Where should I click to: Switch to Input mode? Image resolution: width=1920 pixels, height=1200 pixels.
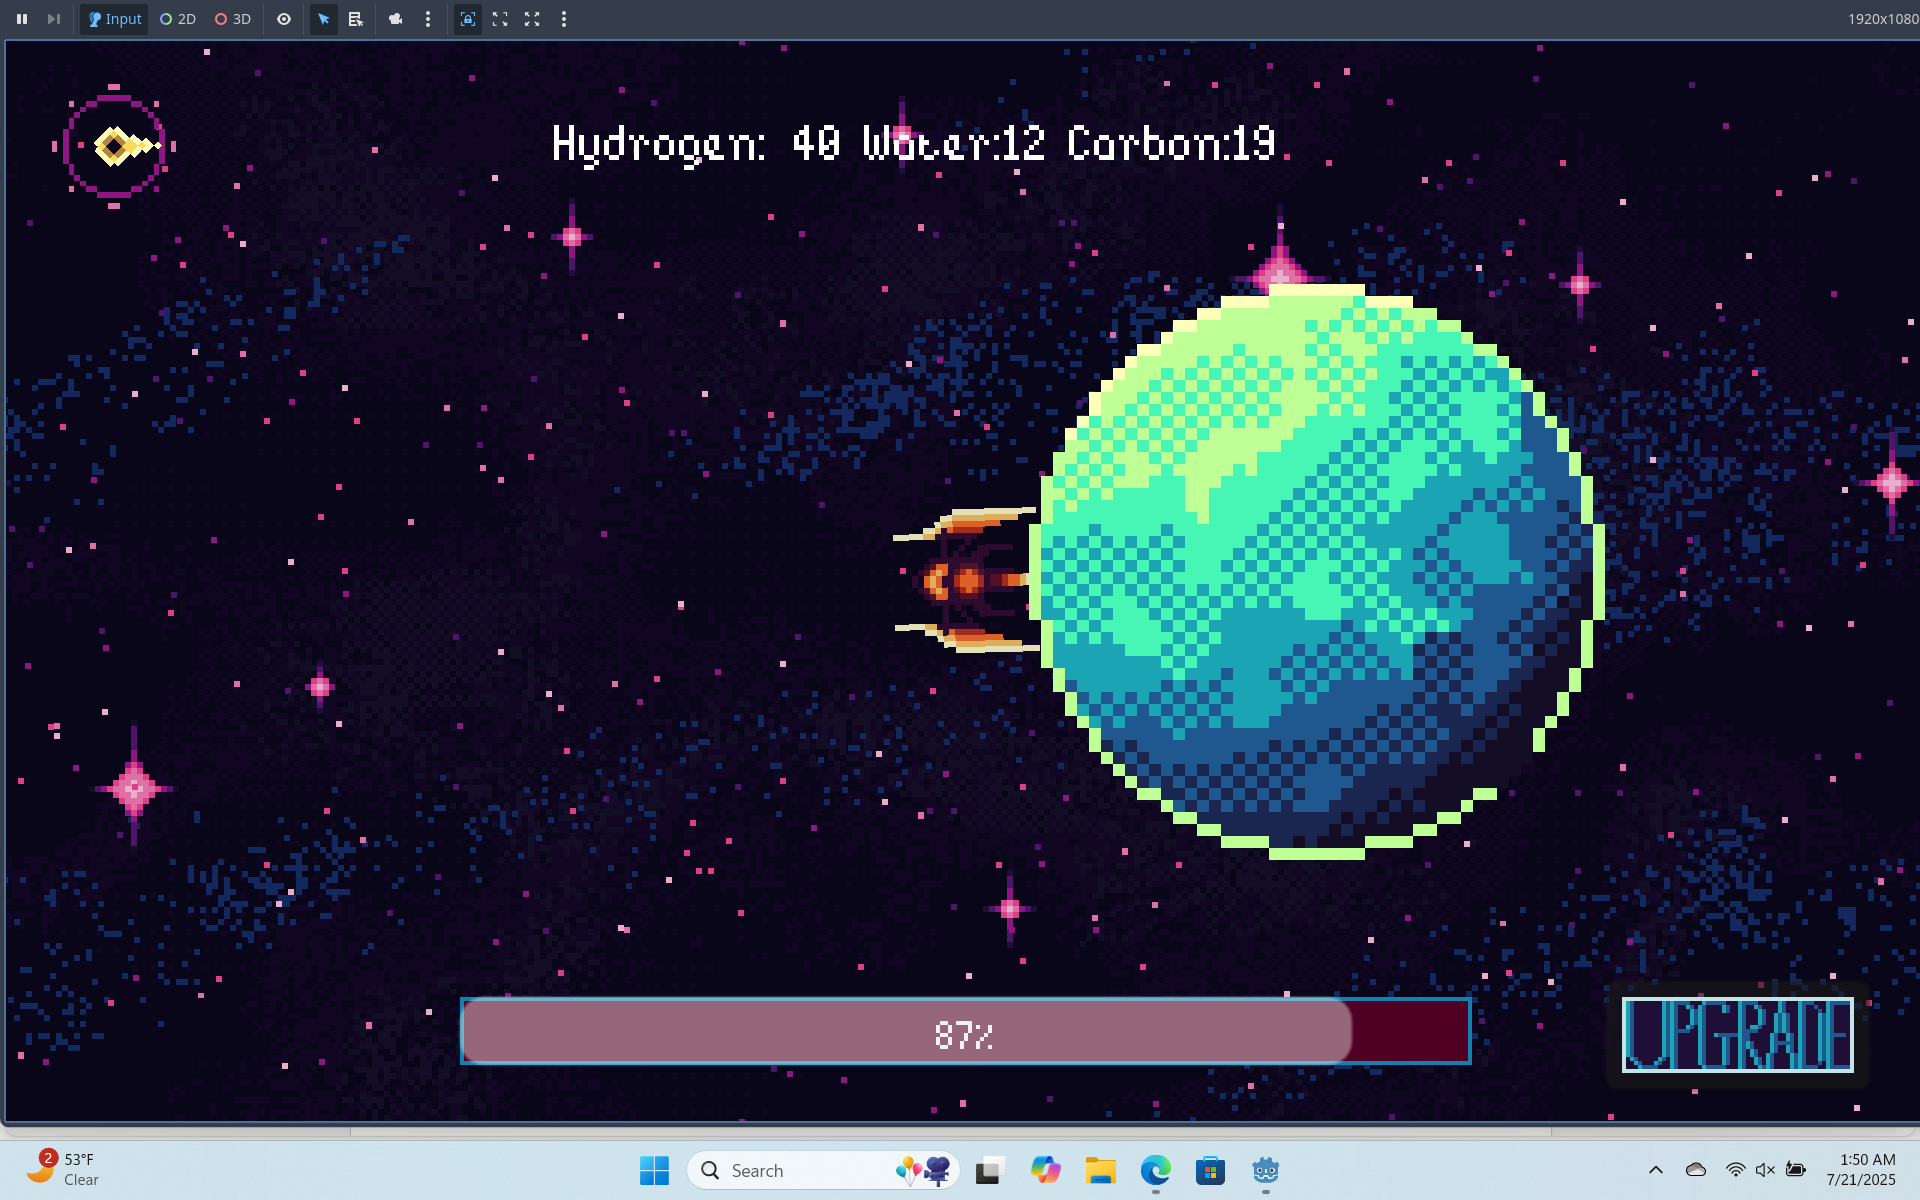[x=115, y=19]
